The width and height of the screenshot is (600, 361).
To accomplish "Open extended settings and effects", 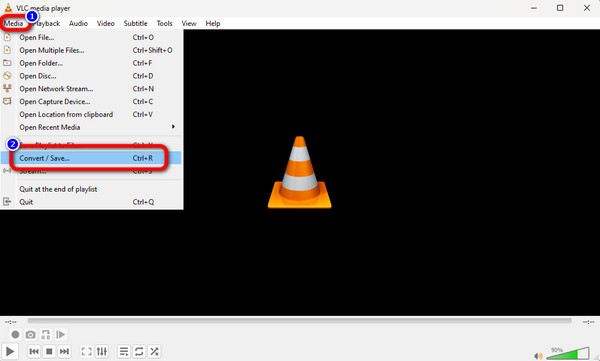I will (x=102, y=351).
